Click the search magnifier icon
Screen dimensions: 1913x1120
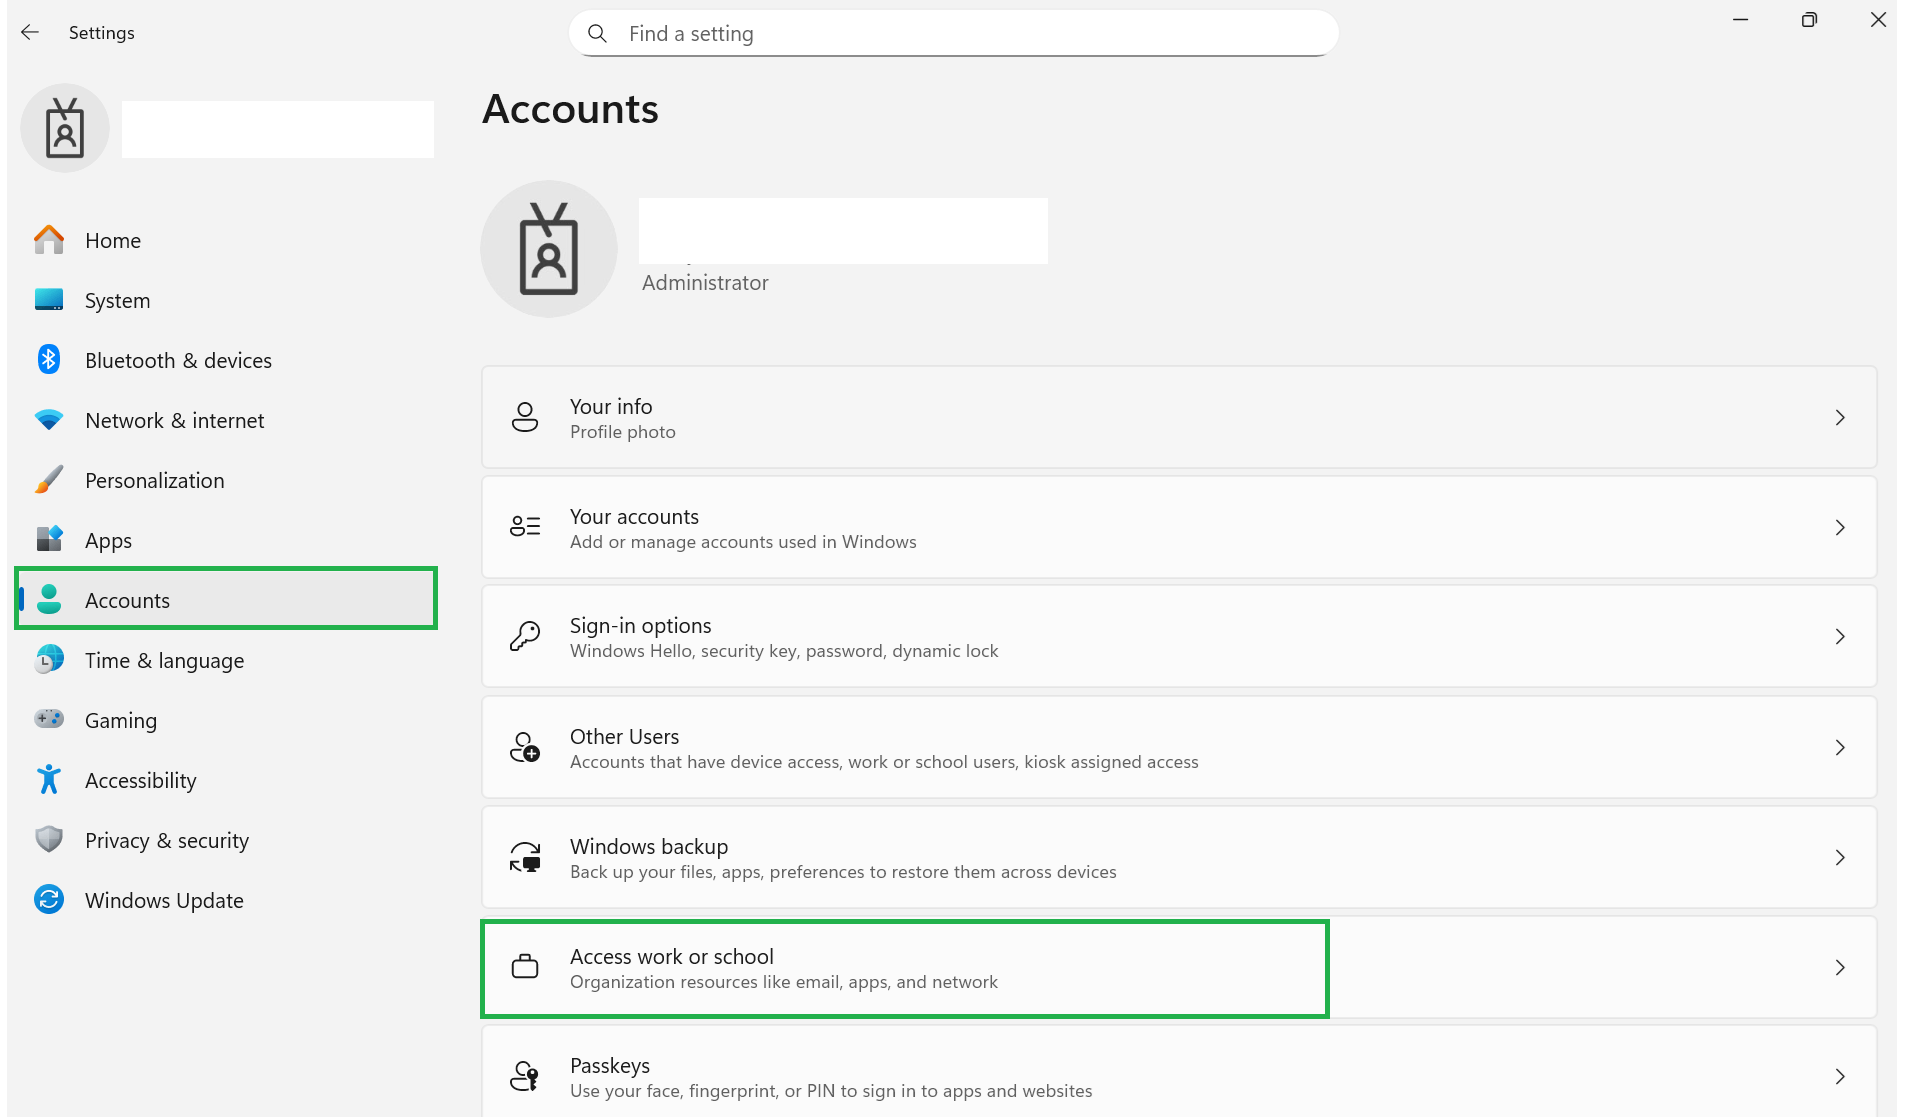(597, 34)
